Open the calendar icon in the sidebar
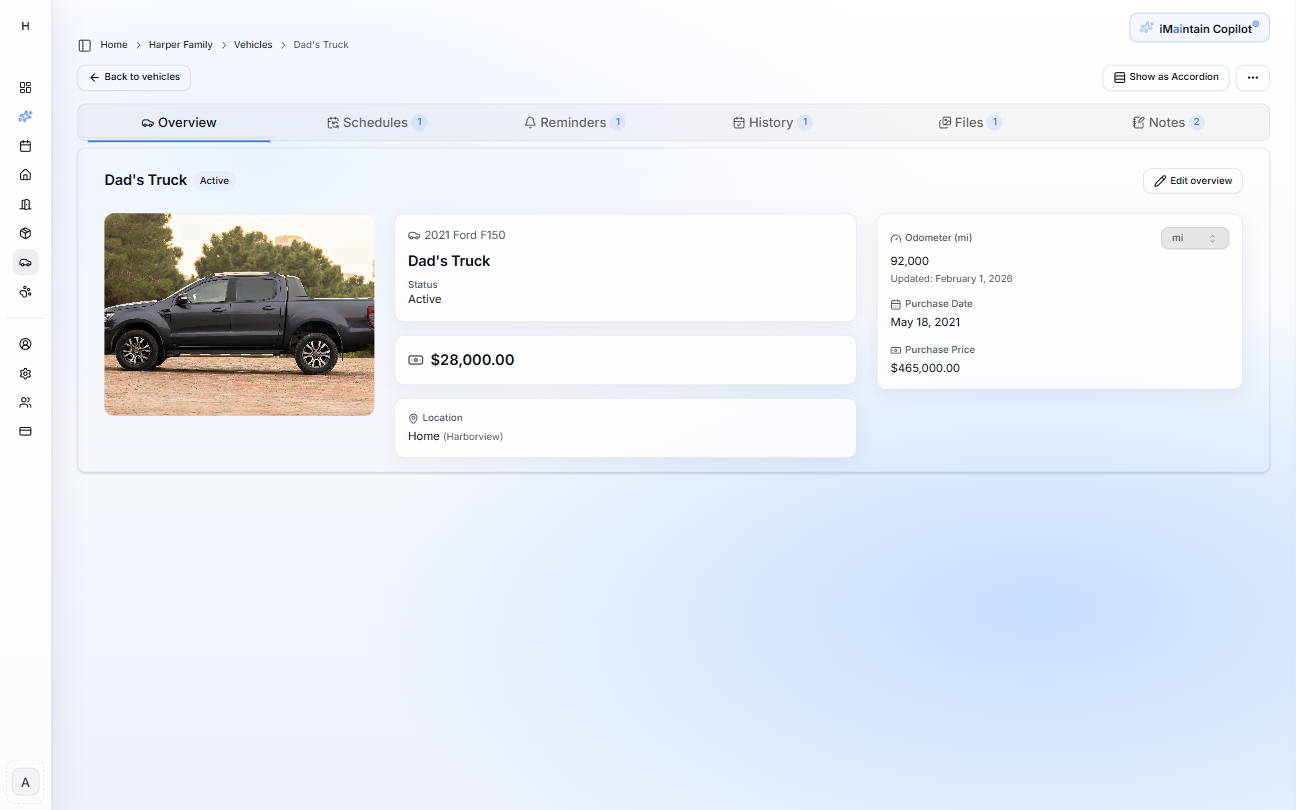 click(x=25, y=146)
